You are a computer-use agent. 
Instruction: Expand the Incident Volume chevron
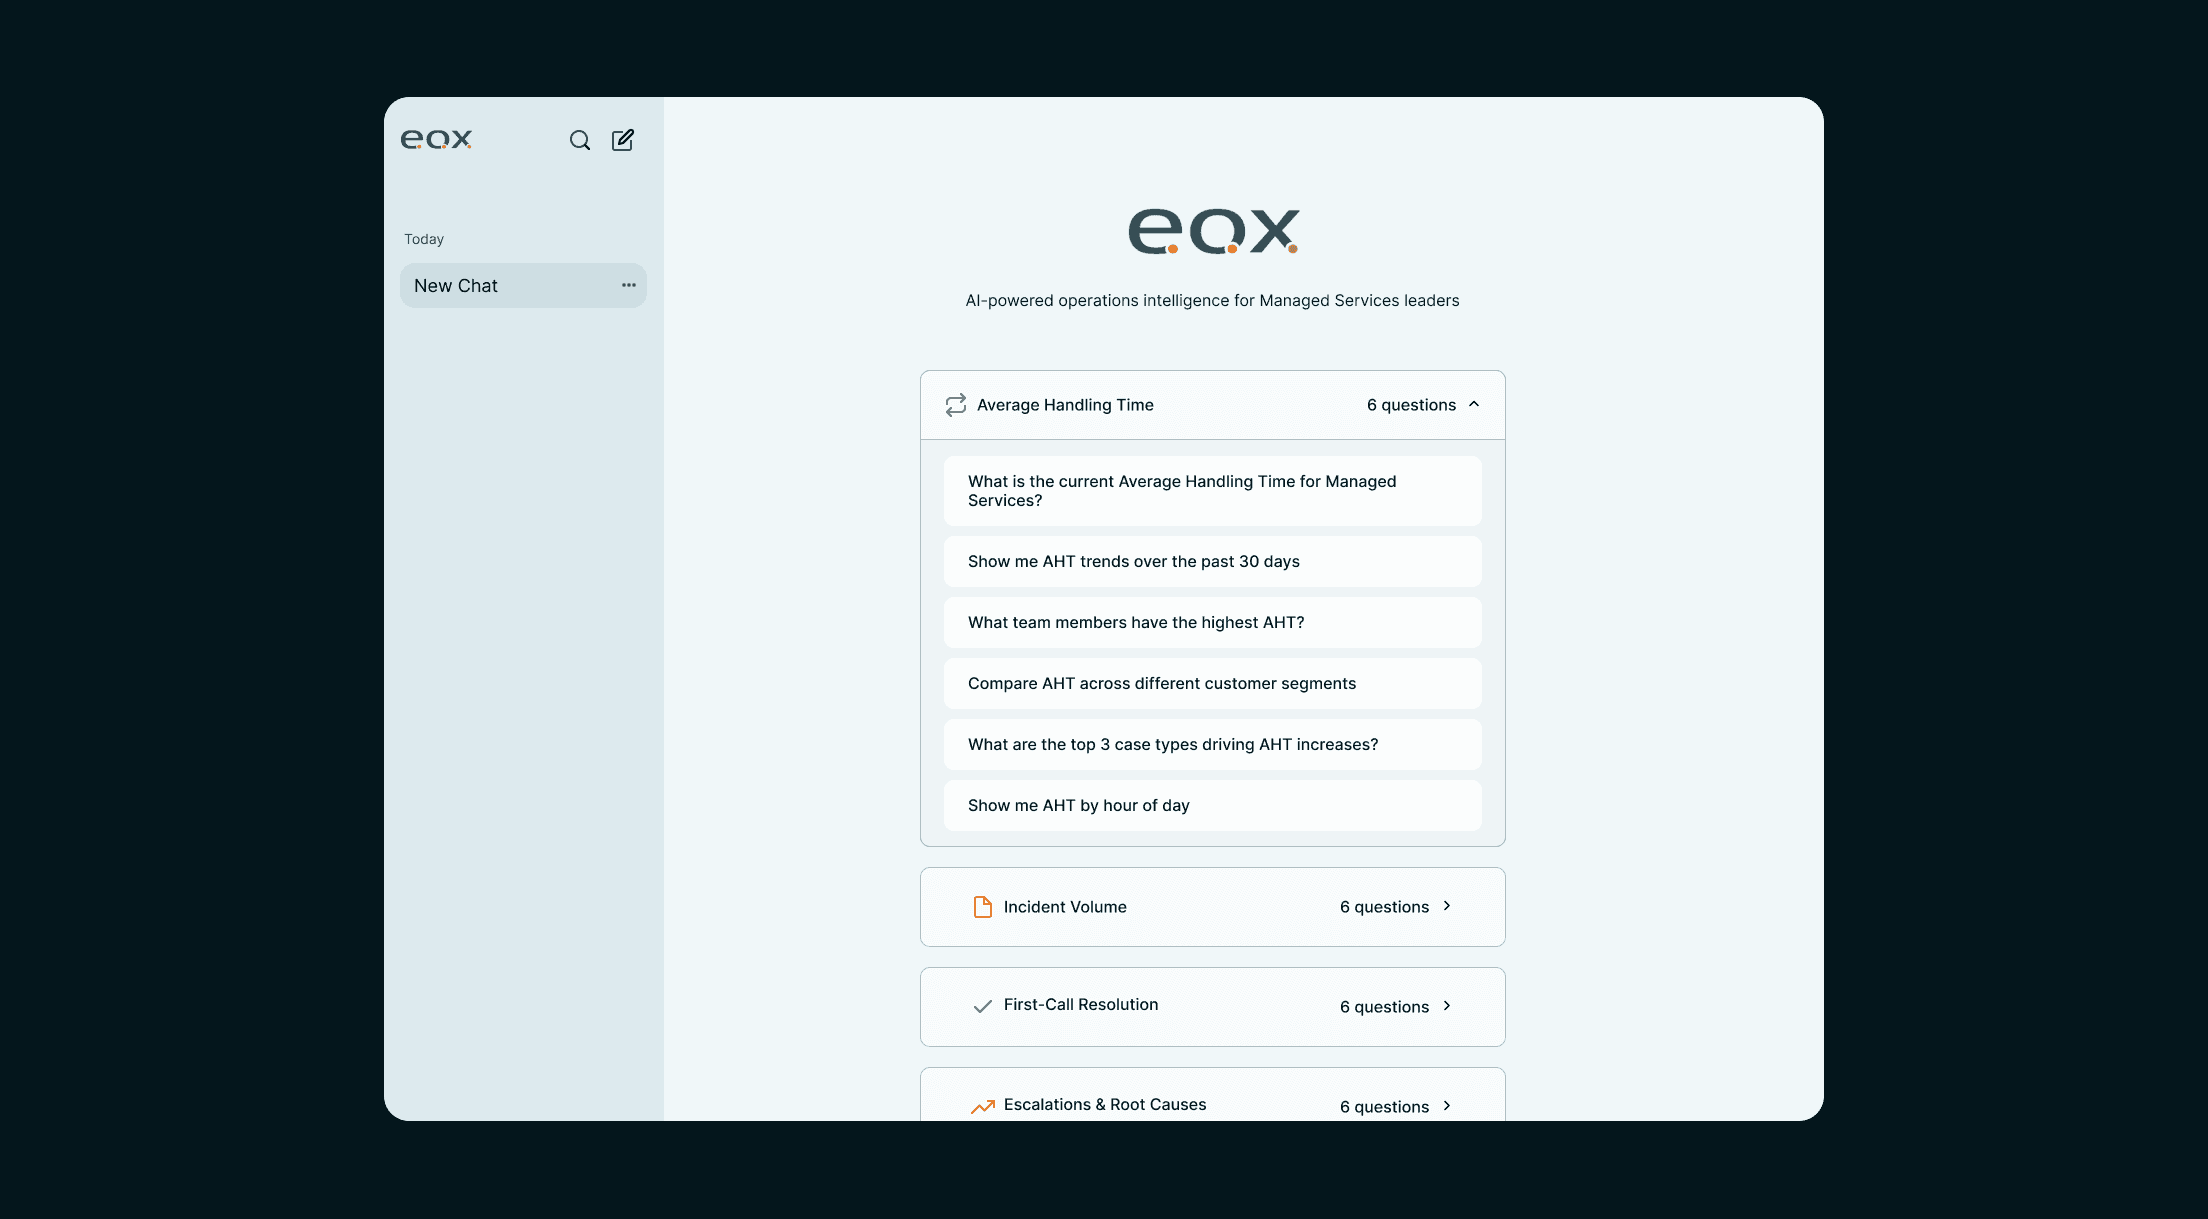pyautogui.click(x=1447, y=906)
